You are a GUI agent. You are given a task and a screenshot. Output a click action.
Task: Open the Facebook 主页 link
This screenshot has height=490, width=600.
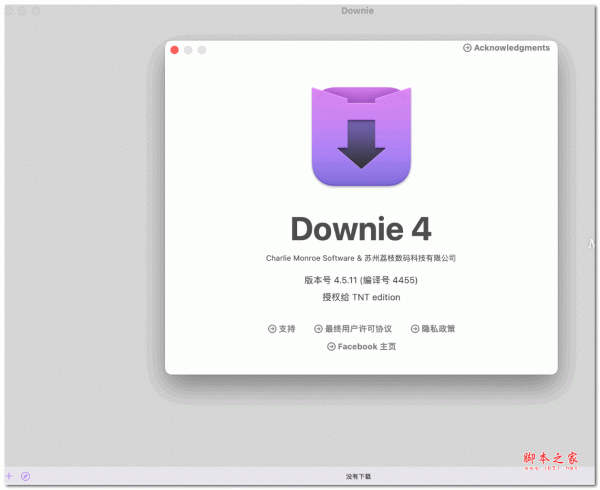(x=362, y=347)
